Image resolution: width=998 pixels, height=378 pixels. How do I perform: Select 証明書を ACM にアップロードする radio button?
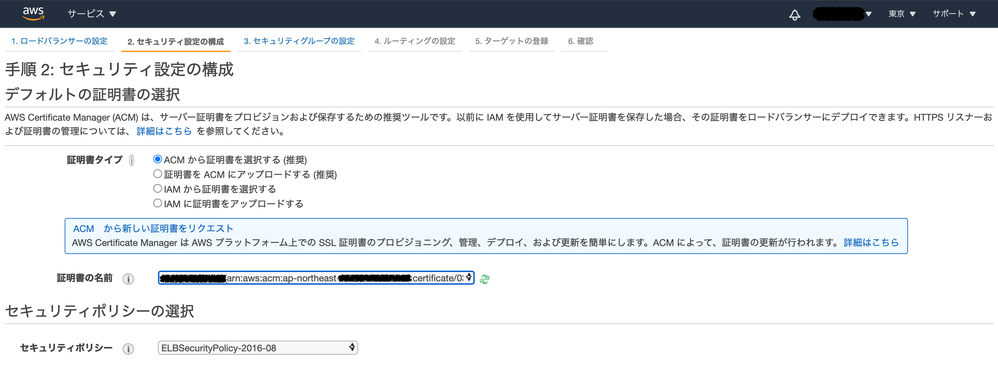pyautogui.click(x=157, y=174)
